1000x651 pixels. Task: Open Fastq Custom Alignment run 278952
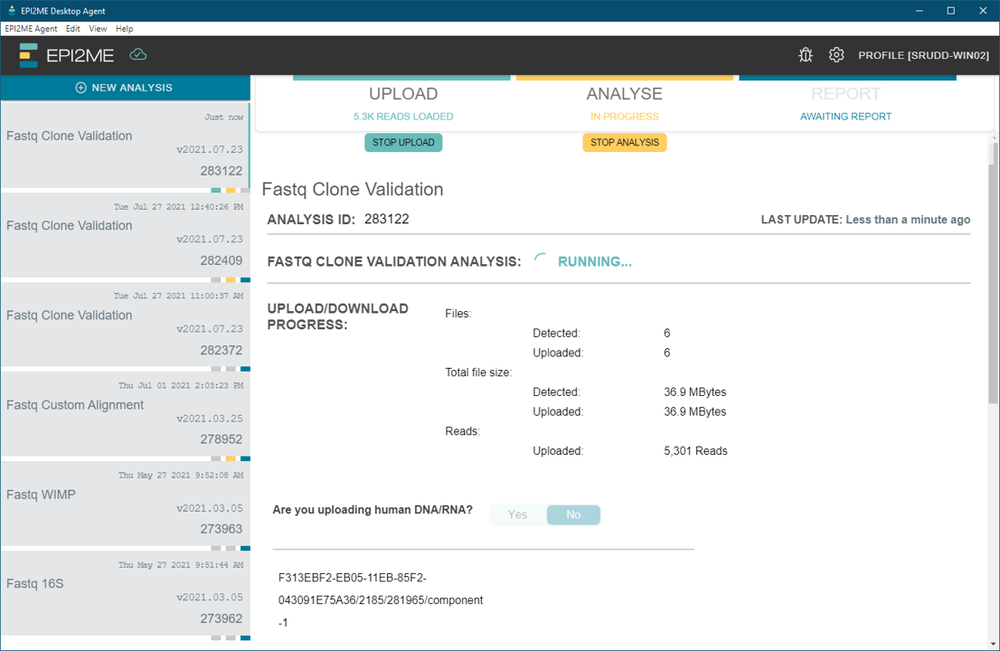pos(125,413)
